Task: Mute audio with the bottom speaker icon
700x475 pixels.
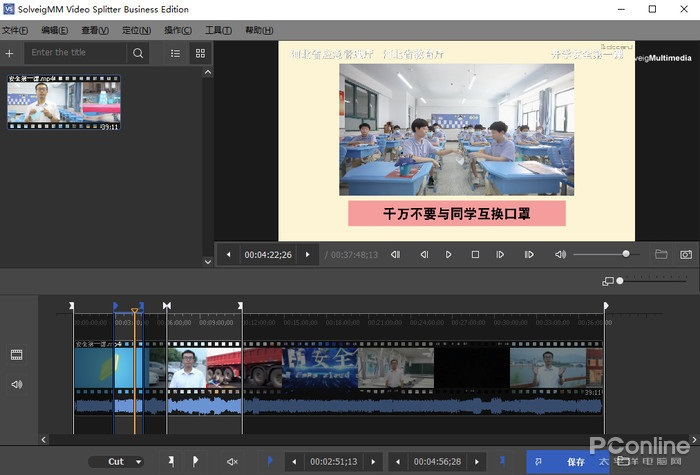Action: (232, 461)
